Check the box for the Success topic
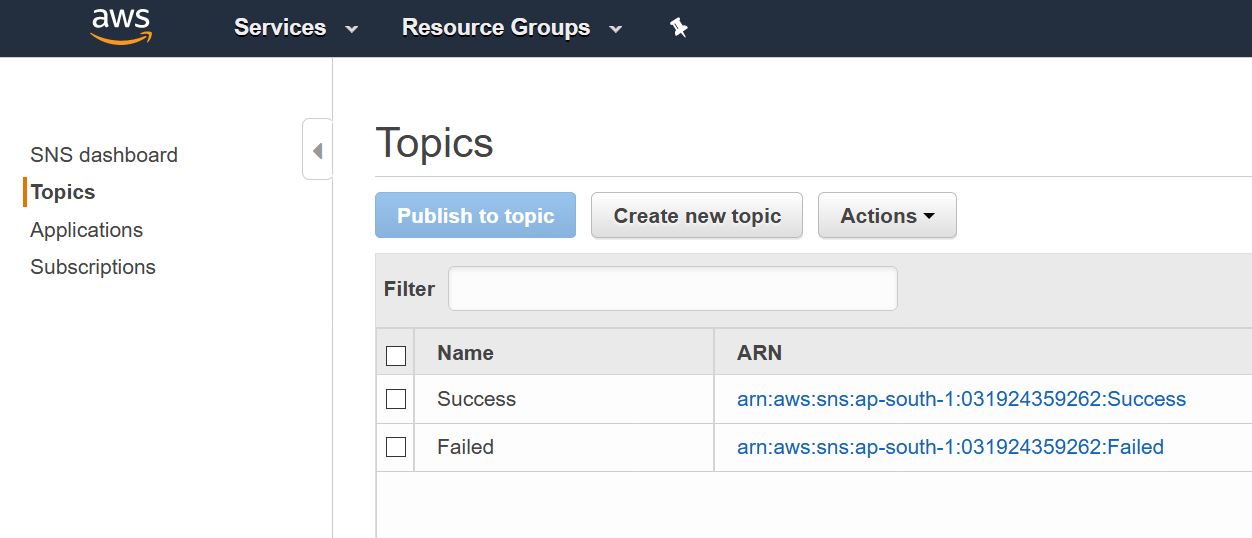The width and height of the screenshot is (1252, 538). pyautogui.click(x=396, y=399)
